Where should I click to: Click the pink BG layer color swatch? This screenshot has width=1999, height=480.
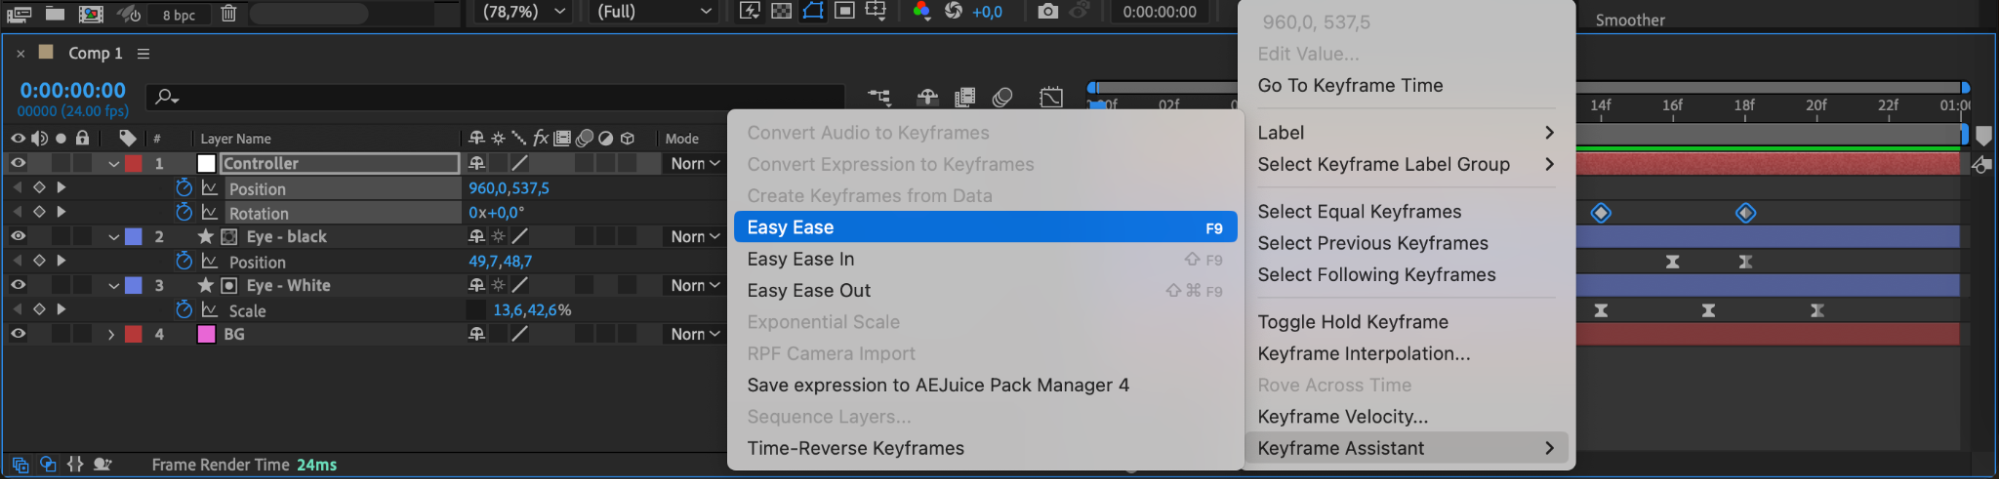coord(206,334)
